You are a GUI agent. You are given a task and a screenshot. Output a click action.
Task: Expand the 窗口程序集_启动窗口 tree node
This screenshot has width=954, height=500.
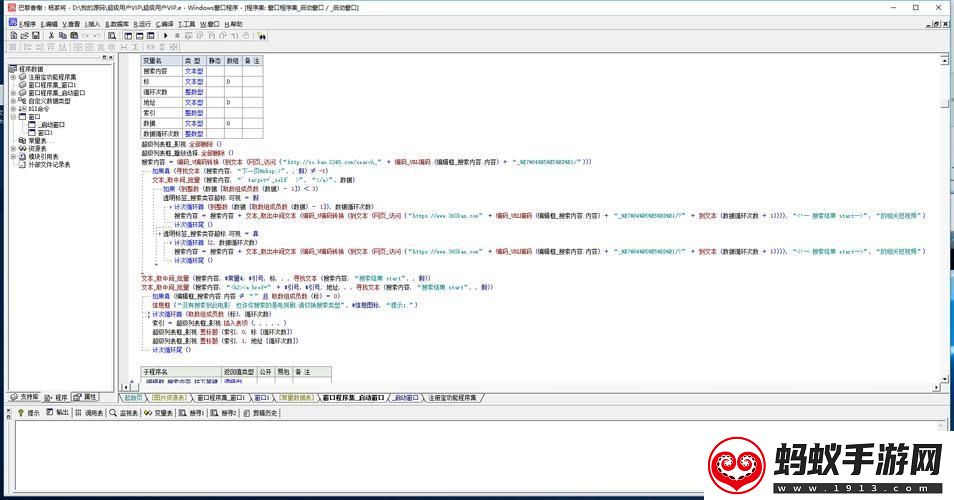point(13,93)
